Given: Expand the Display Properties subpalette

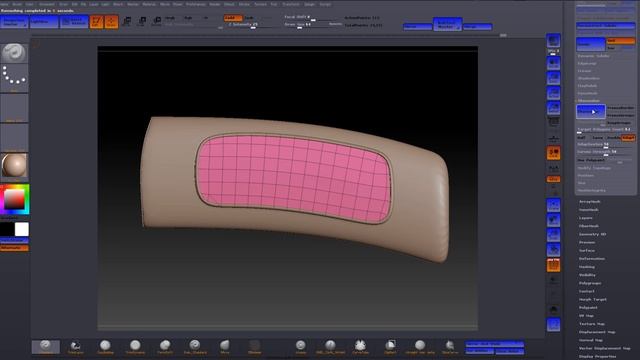Looking at the screenshot, I should pos(598,356).
